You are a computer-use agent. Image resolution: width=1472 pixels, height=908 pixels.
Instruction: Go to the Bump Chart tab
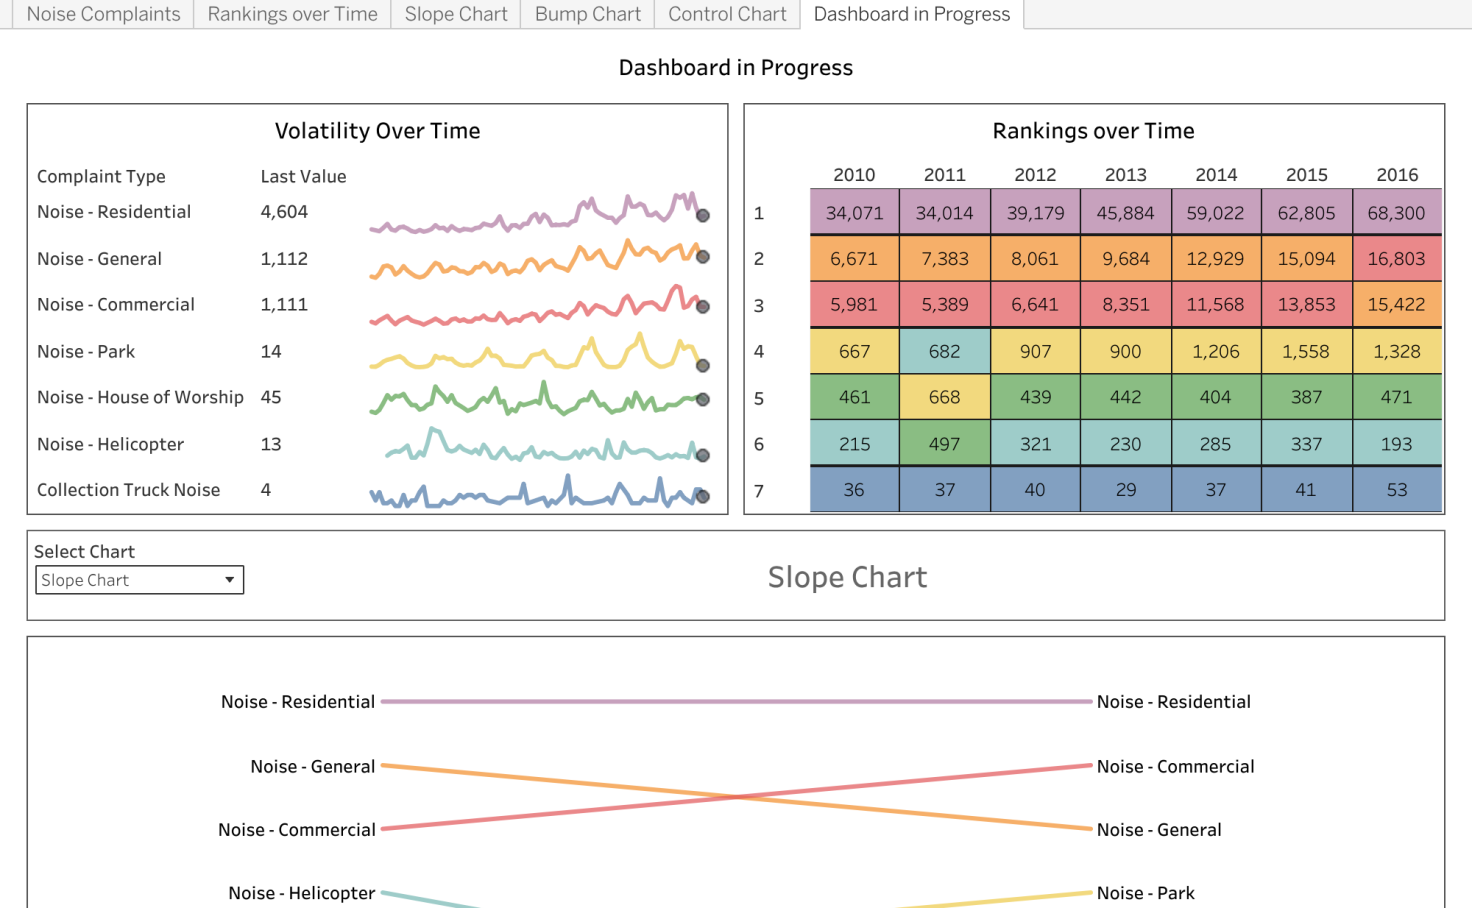[x=587, y=14]
